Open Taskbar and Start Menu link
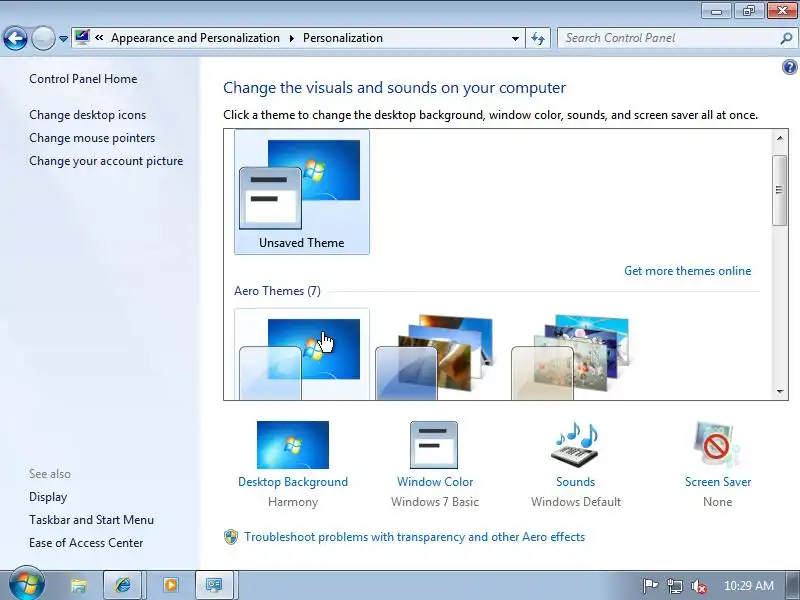Viewport: 800px width, 600px height. (x=91, y=519)
